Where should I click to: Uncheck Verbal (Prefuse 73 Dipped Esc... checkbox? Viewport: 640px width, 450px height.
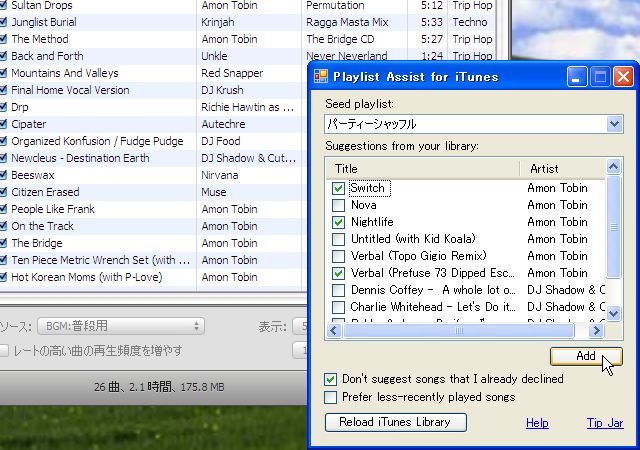(338, 273)
